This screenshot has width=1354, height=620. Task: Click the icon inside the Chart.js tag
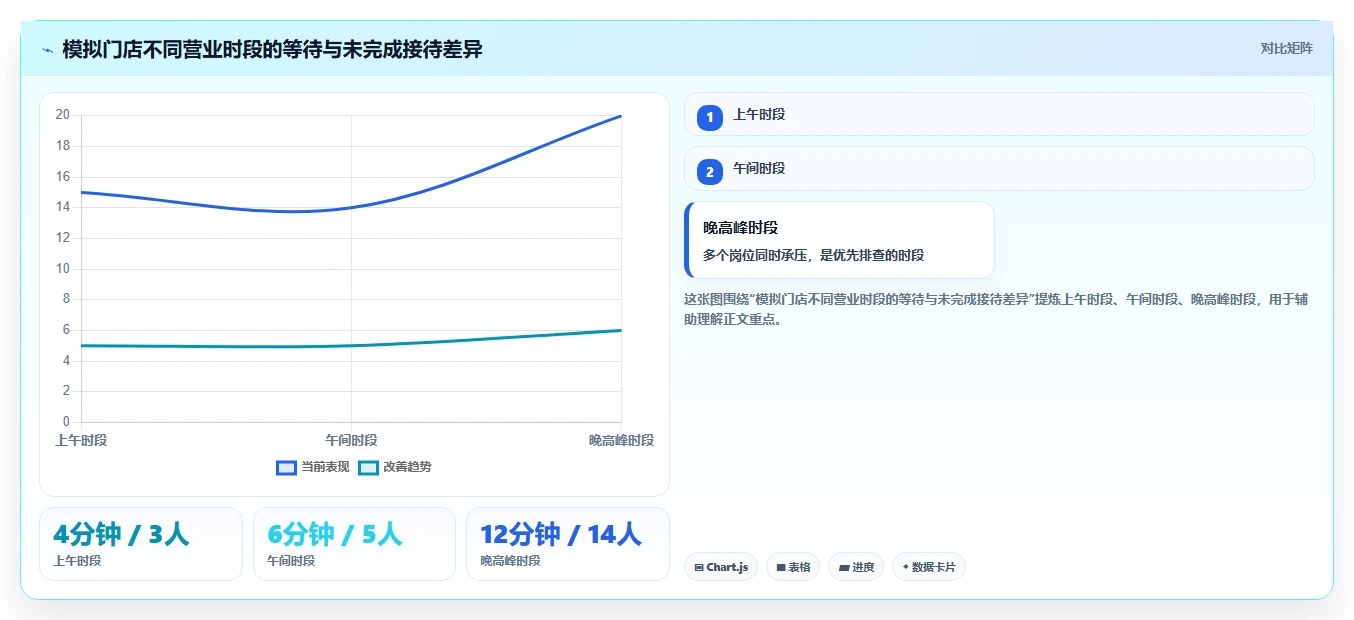699,567
